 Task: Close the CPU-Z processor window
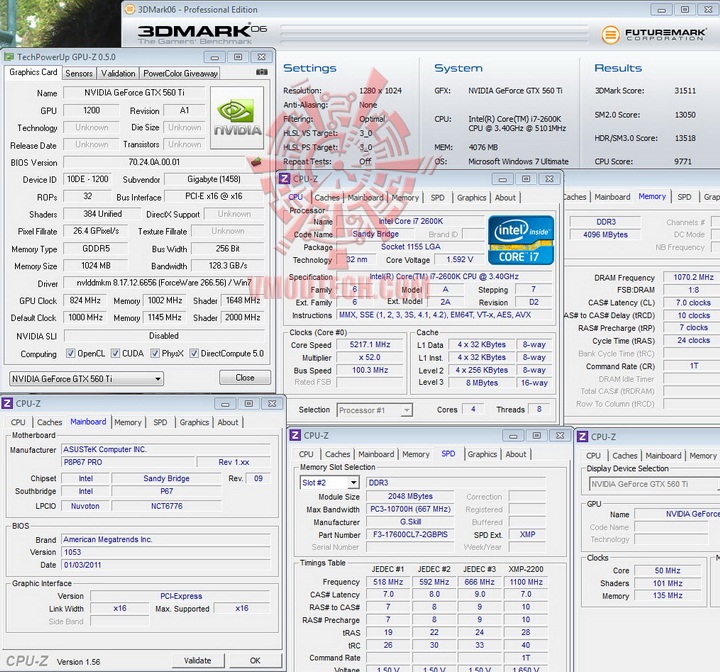tap(549, 179)
